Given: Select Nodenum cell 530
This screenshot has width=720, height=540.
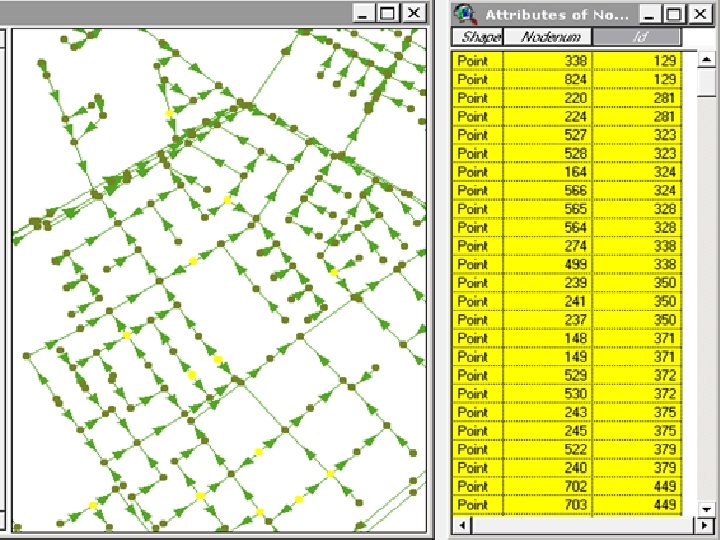Looking at the screenshot, I should click(x=548, y=394).
